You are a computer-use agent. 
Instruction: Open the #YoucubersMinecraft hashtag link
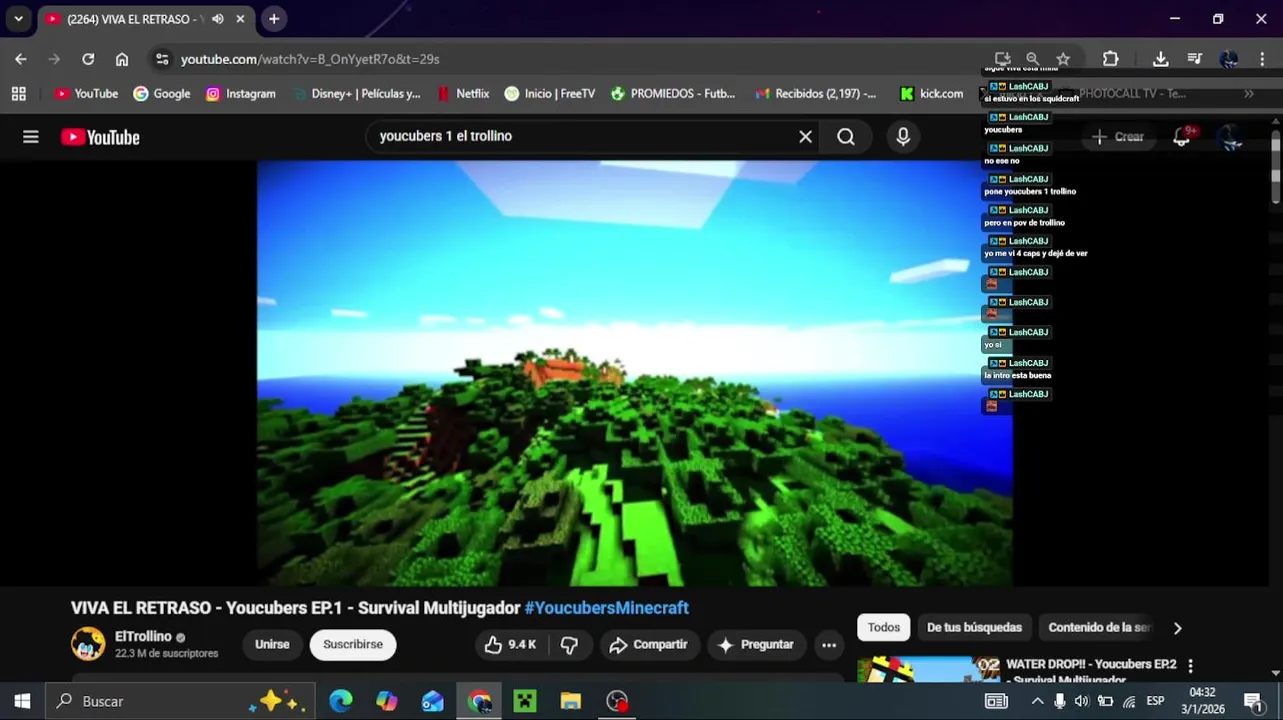[x=606, y=608]
